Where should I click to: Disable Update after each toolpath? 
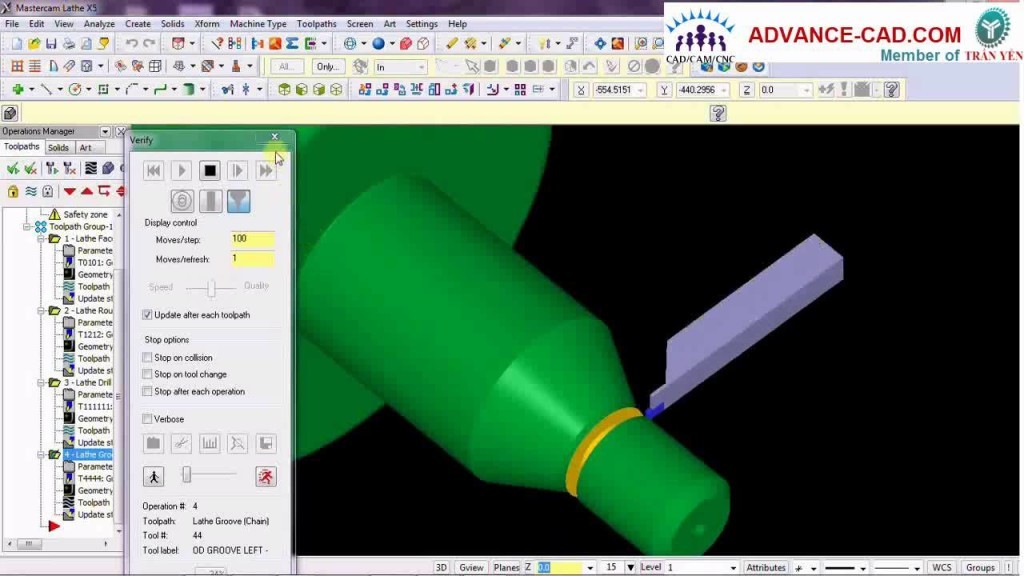click(148, 315)
